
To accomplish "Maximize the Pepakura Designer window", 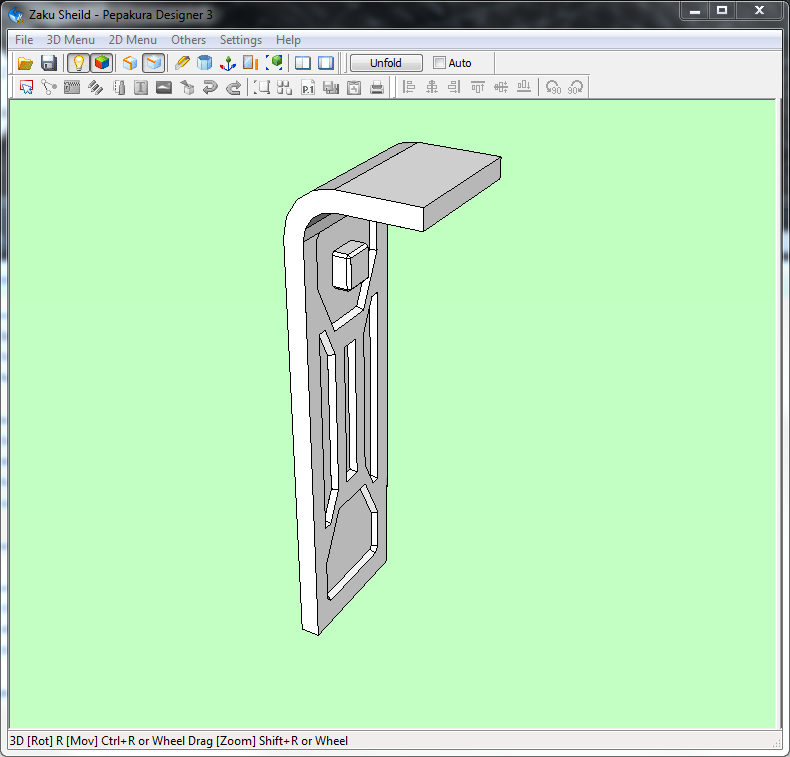I will click(x=722, y=10).
